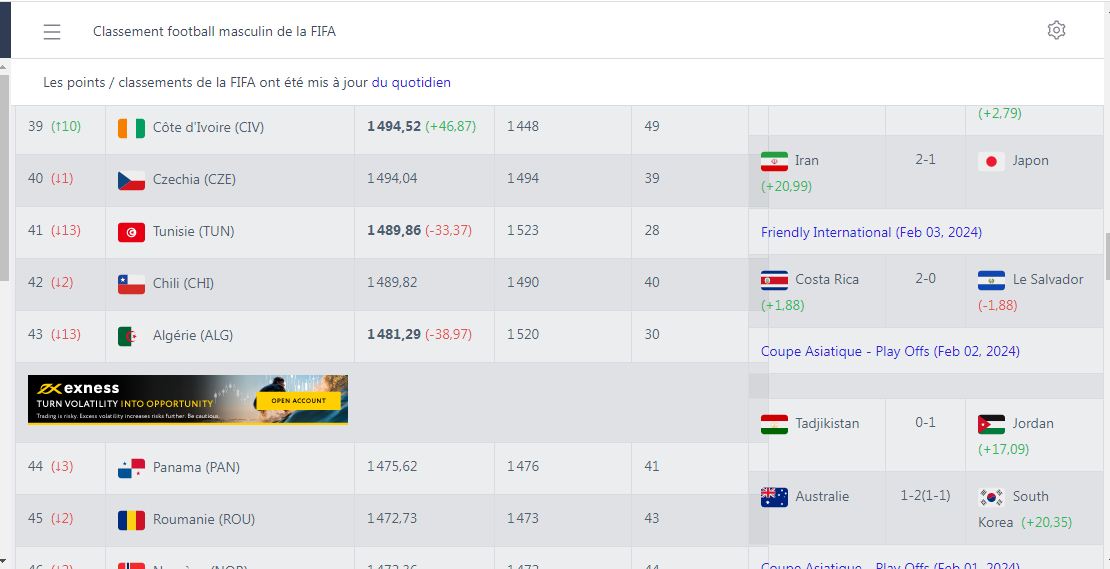Click the Exness advertisement banner logo
Viewport: 1110px width, 569px height.
[x=75, y=388]
